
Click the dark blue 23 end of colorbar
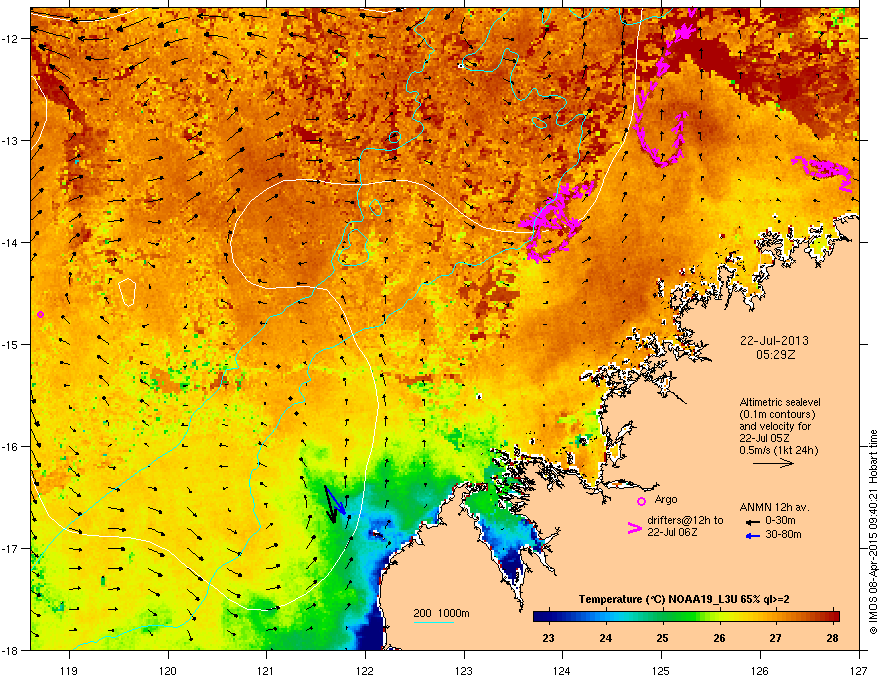coord(543,617)
